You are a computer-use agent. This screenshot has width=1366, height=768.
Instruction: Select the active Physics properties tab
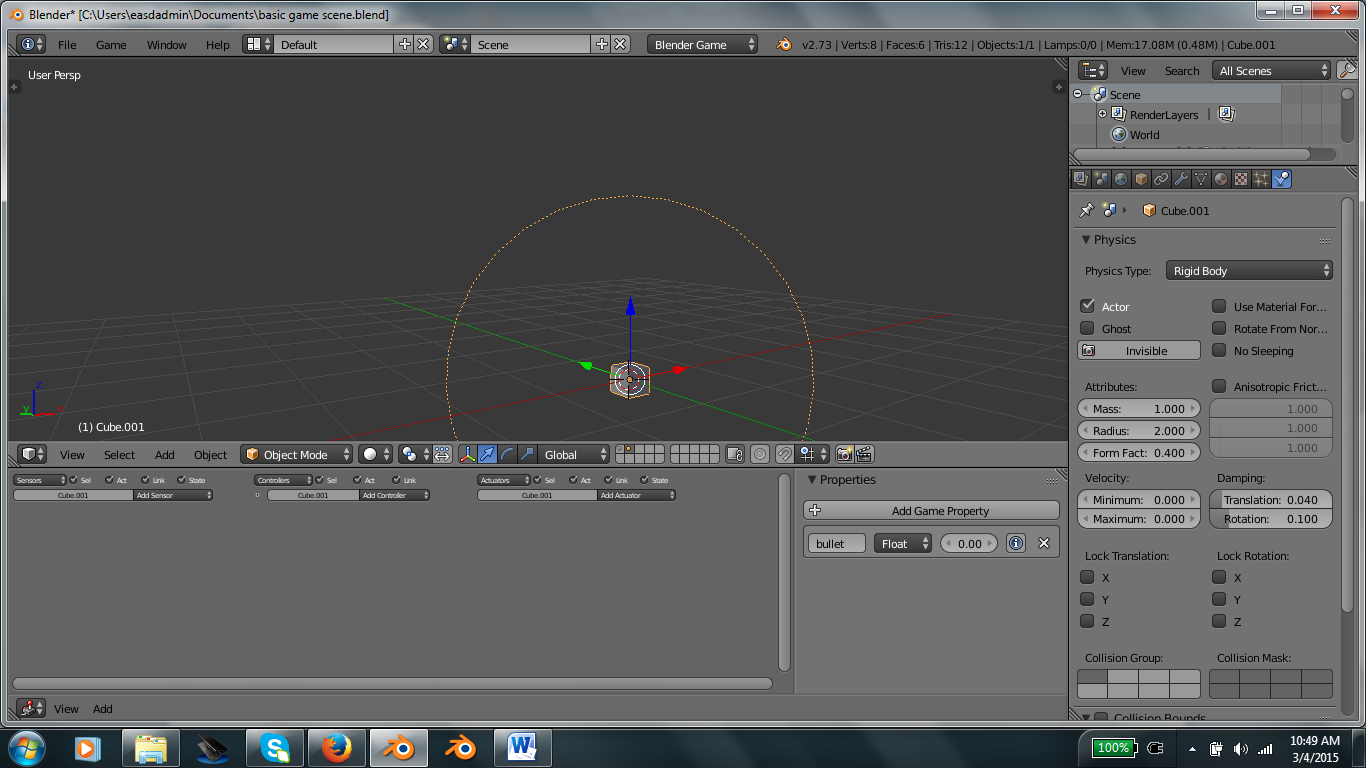[x=1282, y=179]
